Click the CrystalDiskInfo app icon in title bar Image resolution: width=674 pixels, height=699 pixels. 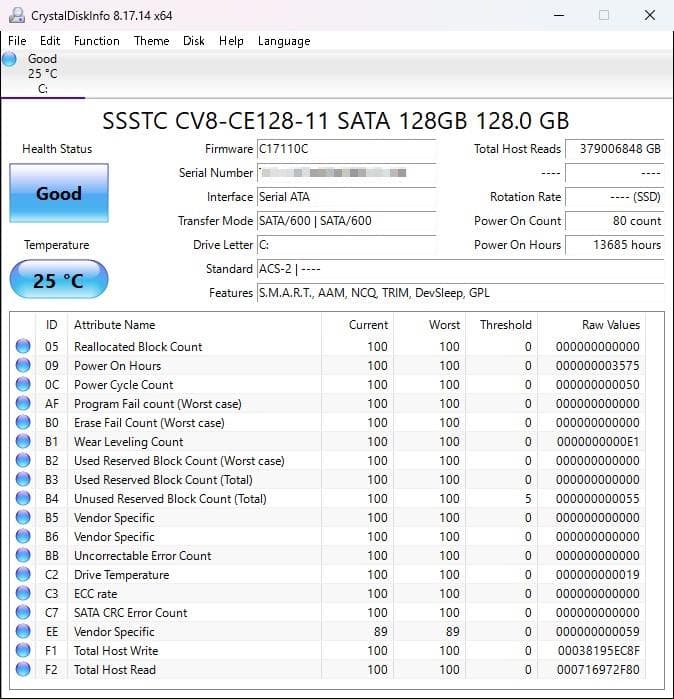[17, 16]
